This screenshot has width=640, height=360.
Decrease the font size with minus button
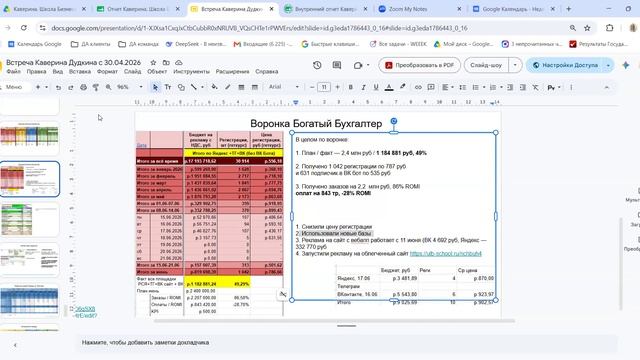pos(312,87)
